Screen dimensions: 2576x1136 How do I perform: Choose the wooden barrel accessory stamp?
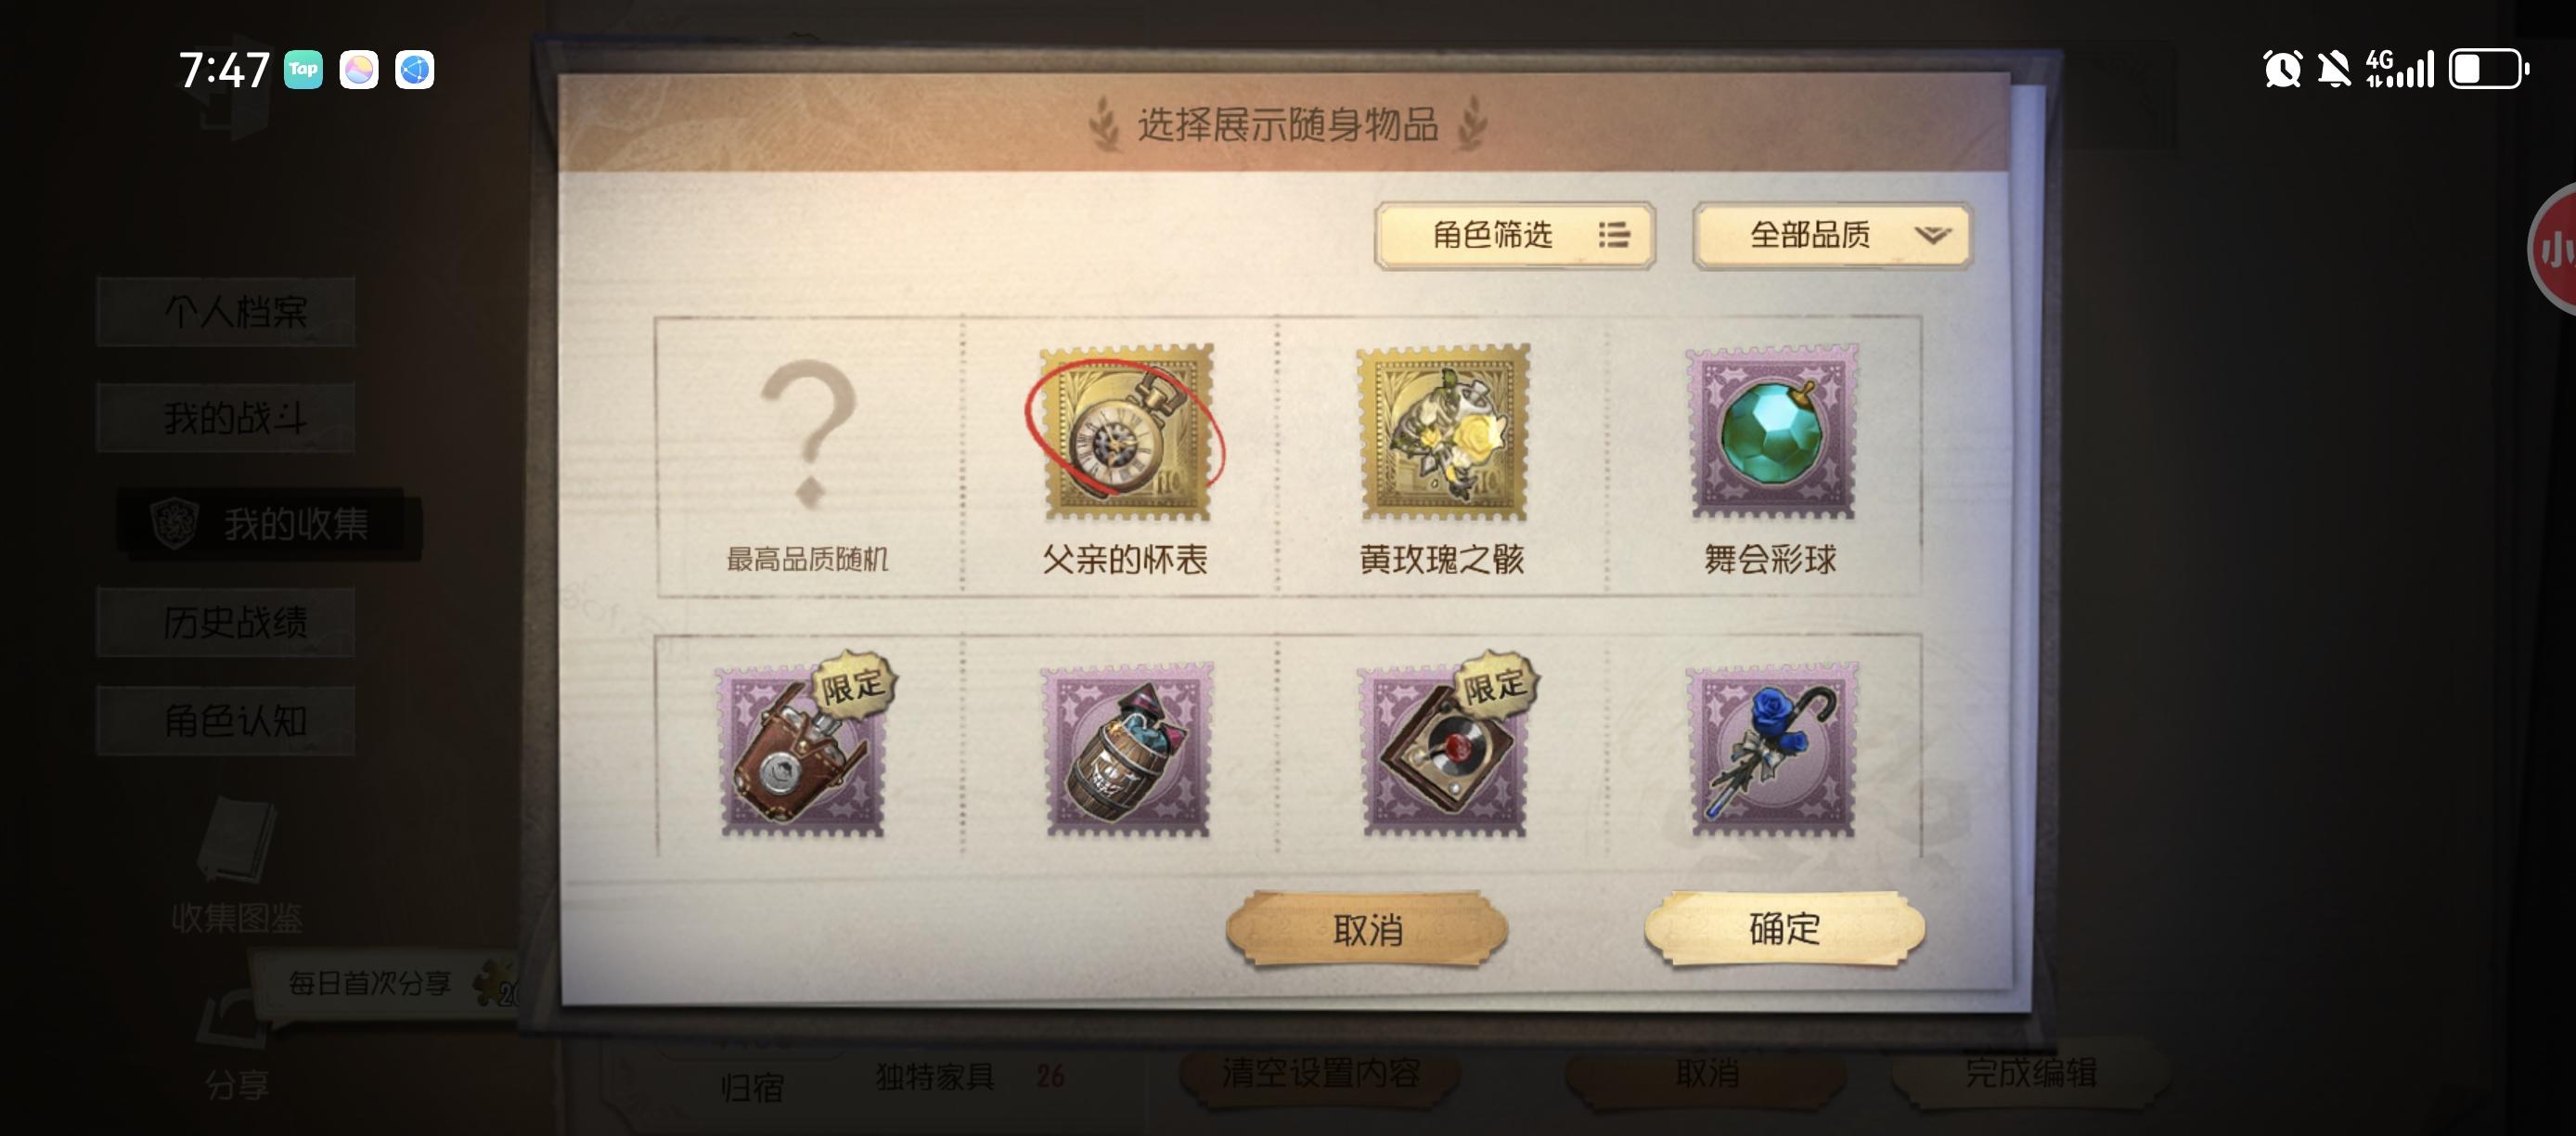[1126, 748]
